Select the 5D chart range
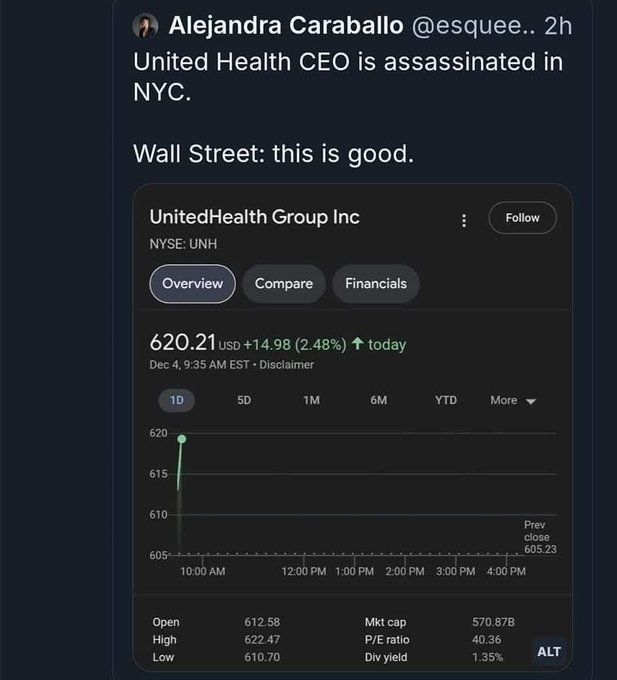The image size is (617, 680). [x=244, y=400]
